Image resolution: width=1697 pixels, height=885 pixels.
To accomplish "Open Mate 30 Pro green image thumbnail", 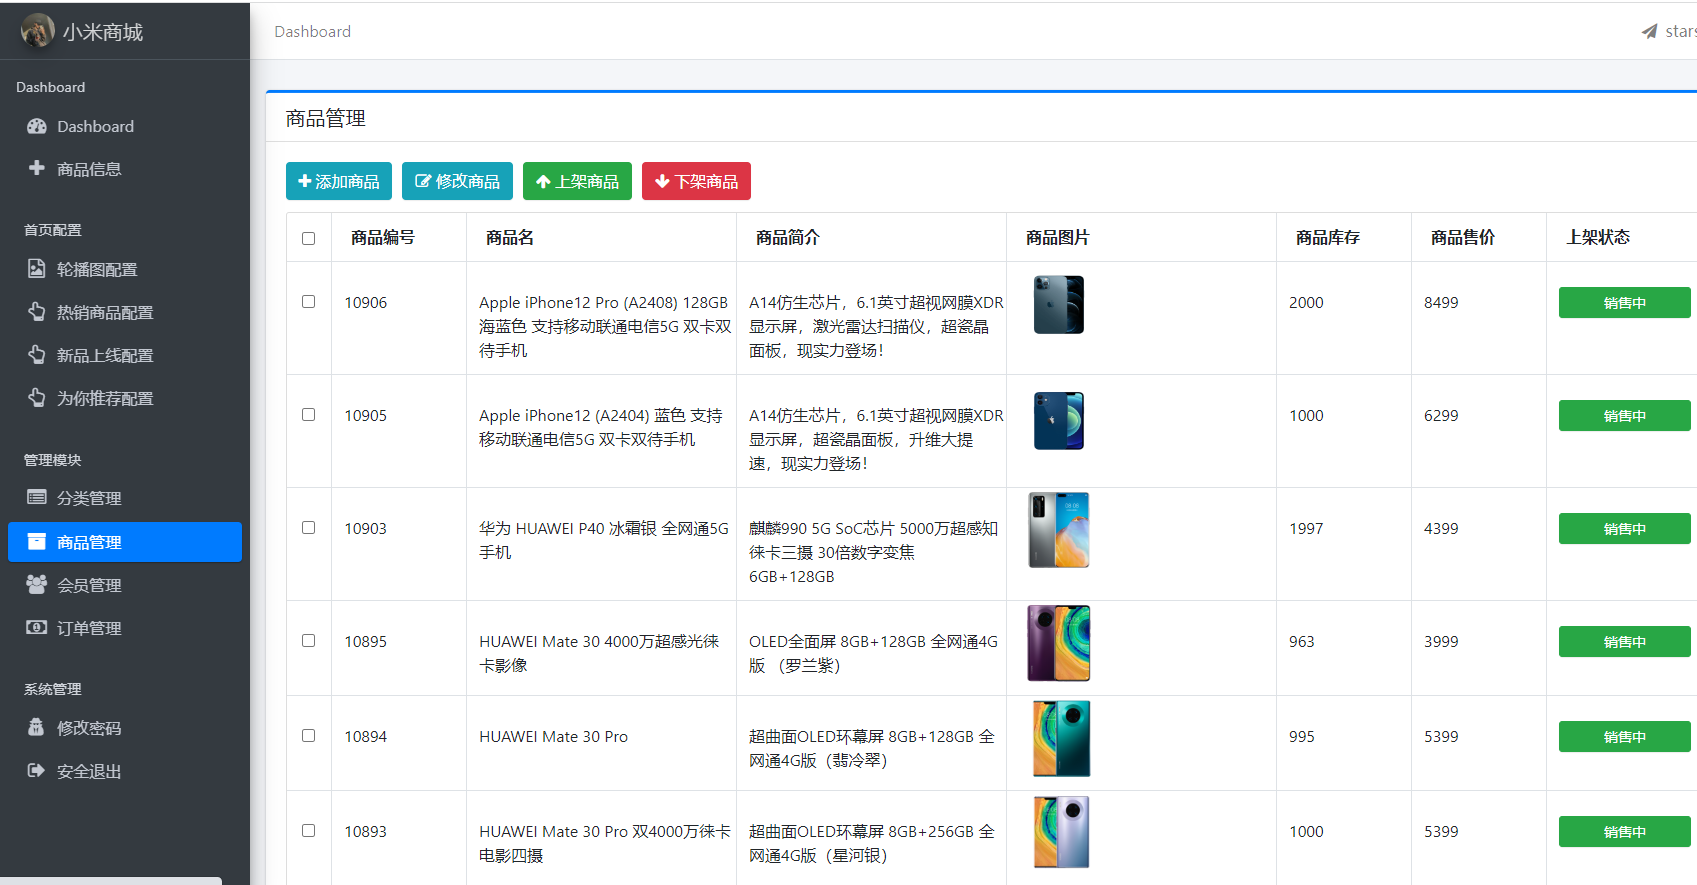I will (x=1061, y=738).
